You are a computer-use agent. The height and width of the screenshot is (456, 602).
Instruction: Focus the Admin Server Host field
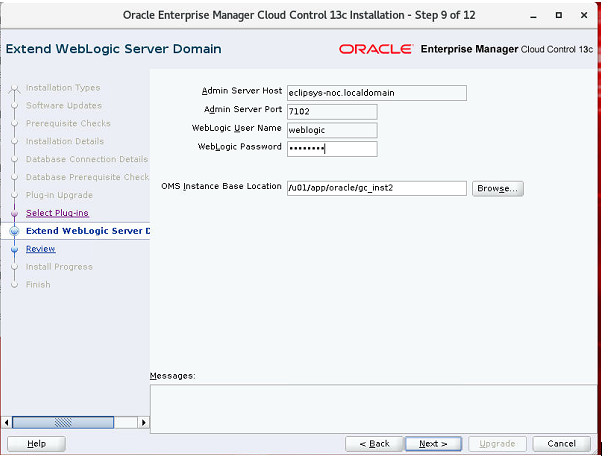(376, 93)
